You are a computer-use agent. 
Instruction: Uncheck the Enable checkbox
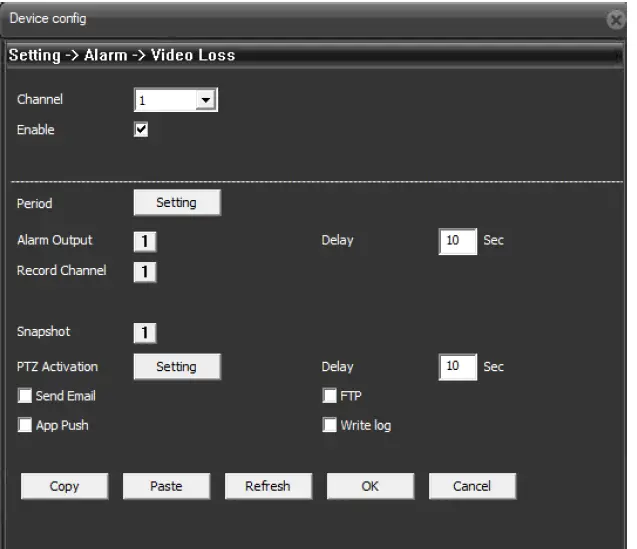click(141, 130)
